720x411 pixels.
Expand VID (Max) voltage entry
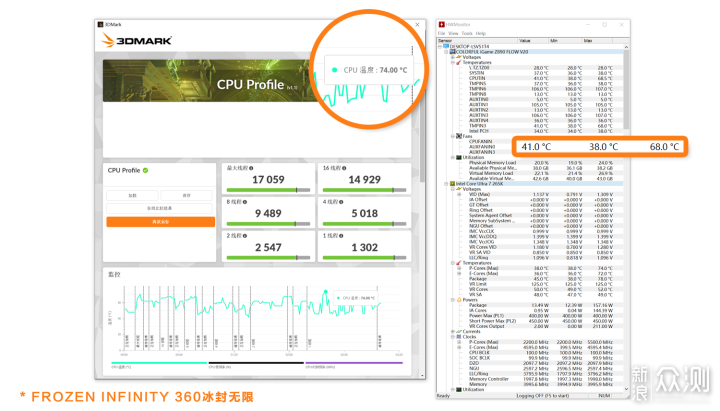pyautogui.click(x=459, y=194)
